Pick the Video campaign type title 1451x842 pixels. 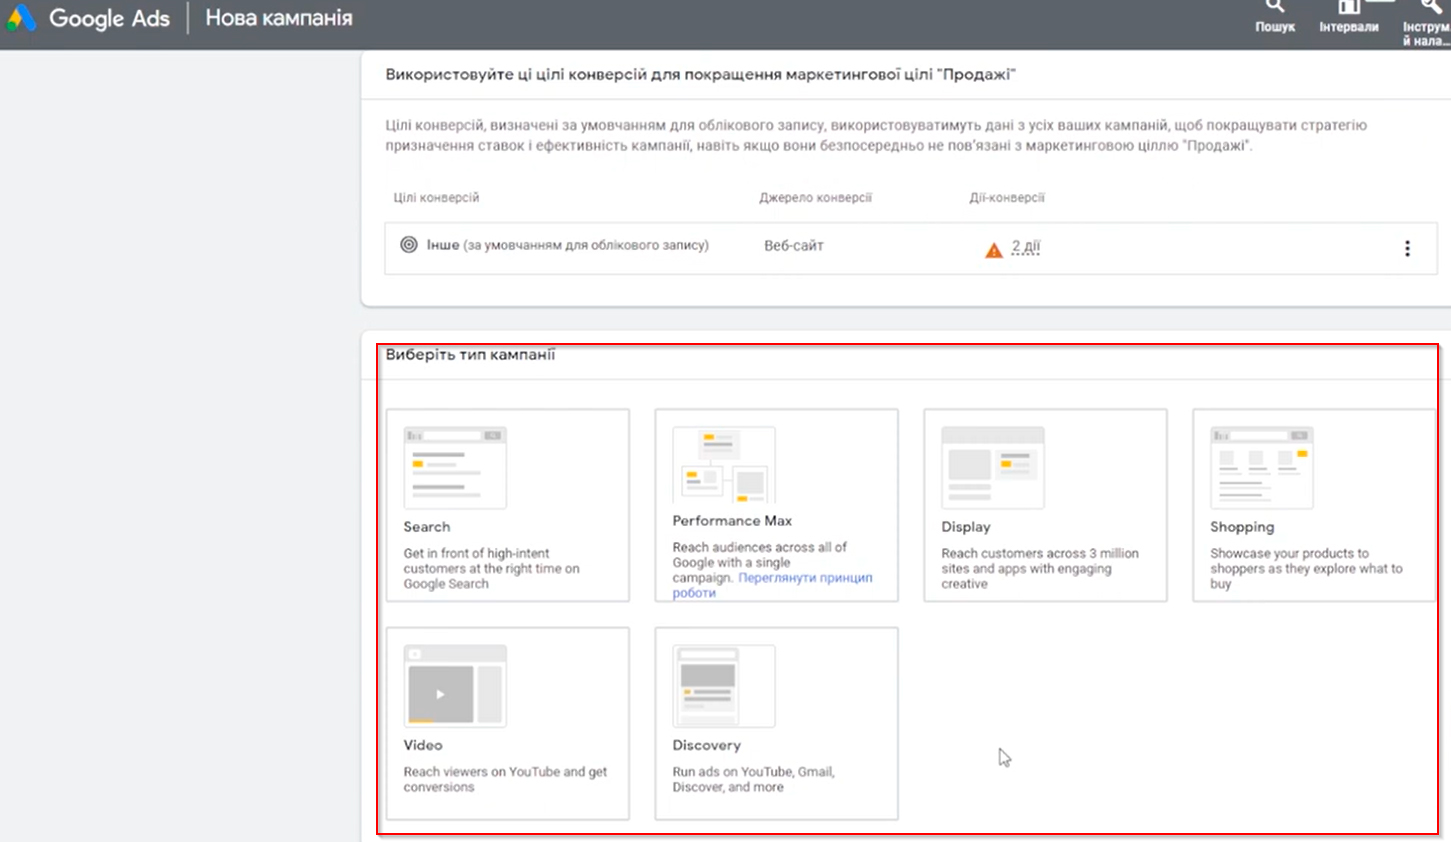tap(423, 745)
